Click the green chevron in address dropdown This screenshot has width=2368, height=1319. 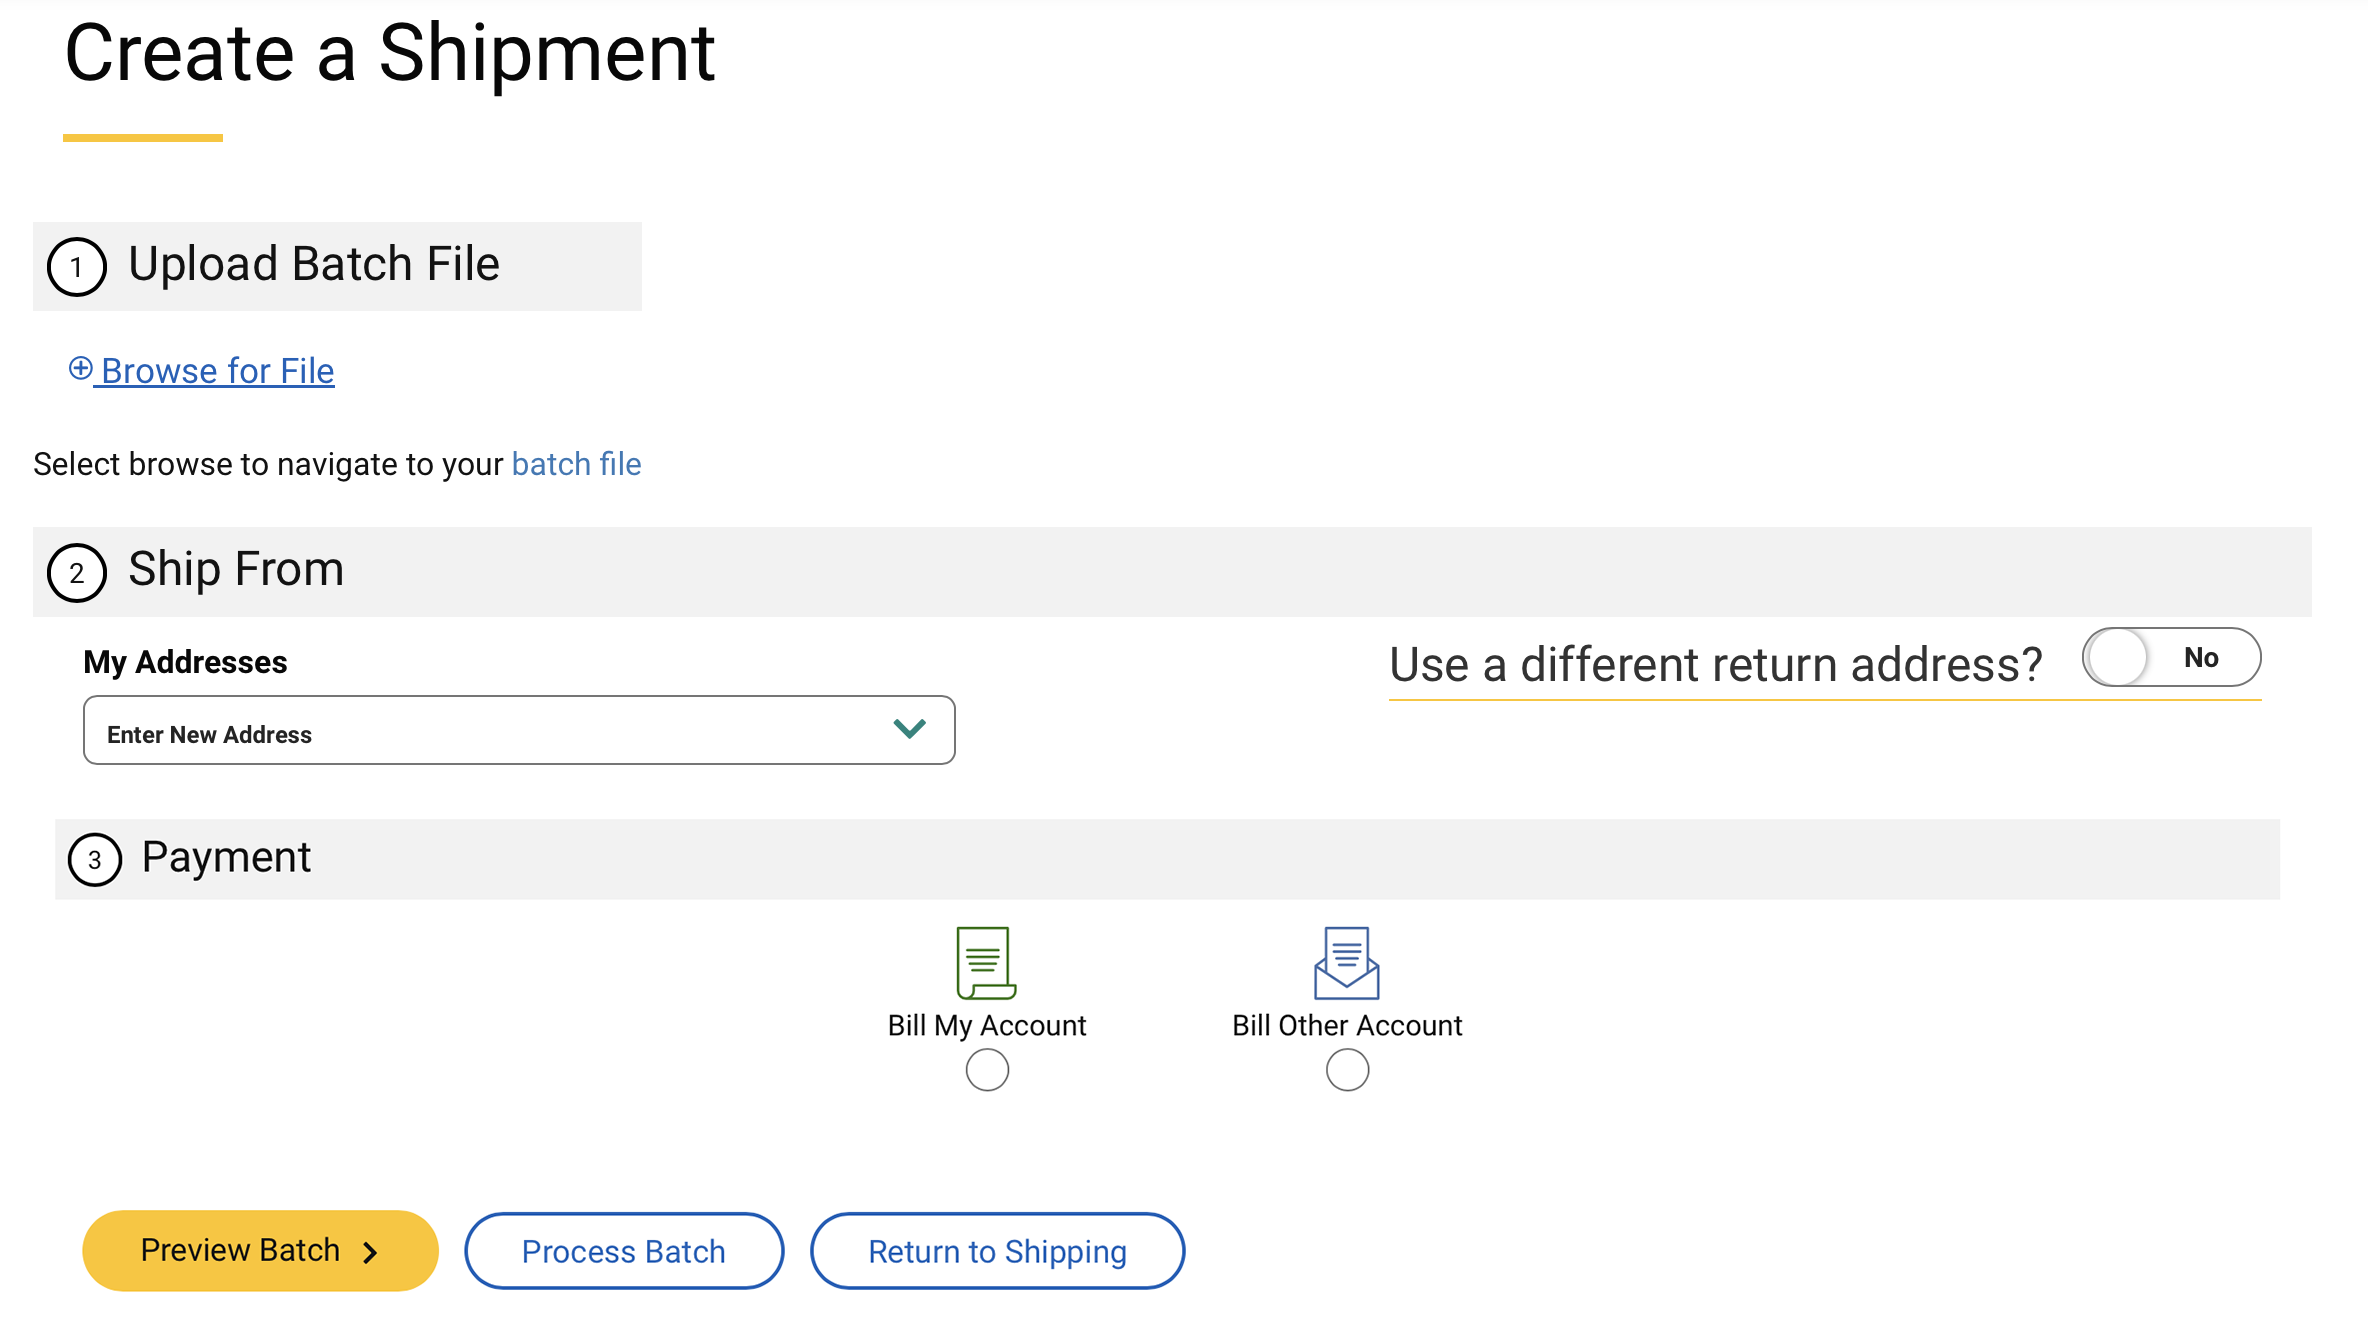[909, 729]
